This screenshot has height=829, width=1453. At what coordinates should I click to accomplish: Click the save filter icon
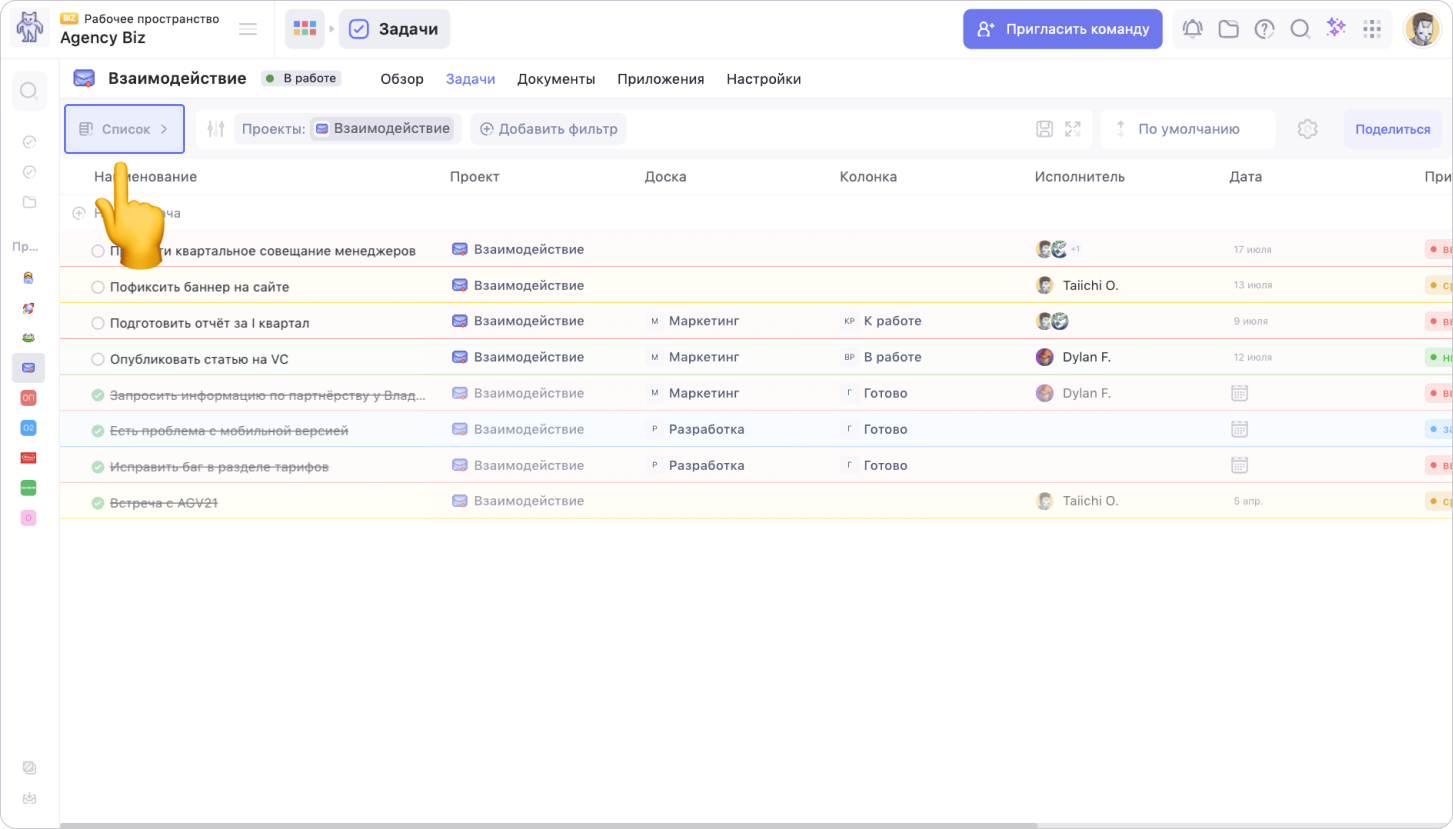pyautogui.click(x=1044, y=129)
